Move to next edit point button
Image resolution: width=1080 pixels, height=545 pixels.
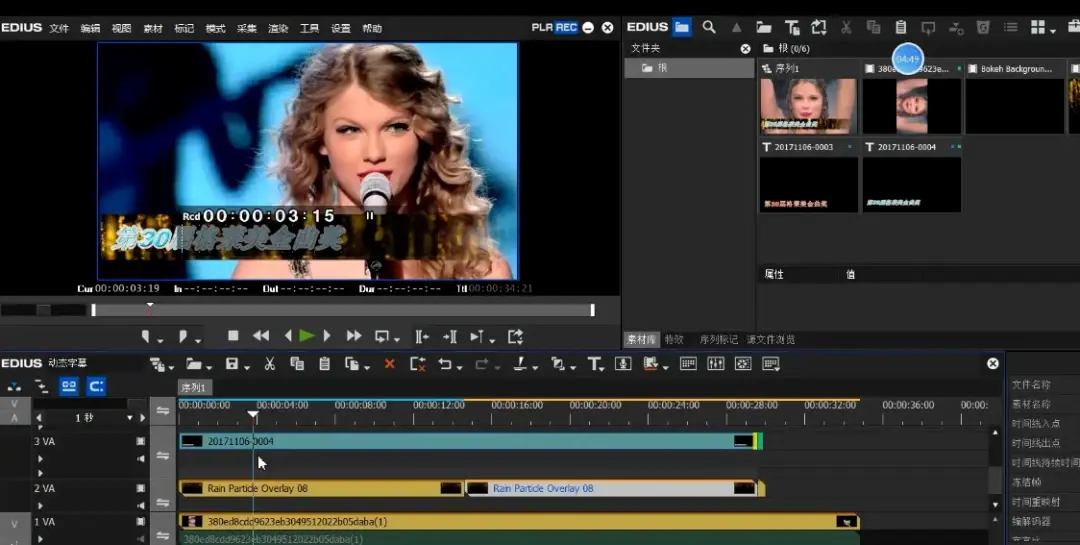tap(450, 336)
